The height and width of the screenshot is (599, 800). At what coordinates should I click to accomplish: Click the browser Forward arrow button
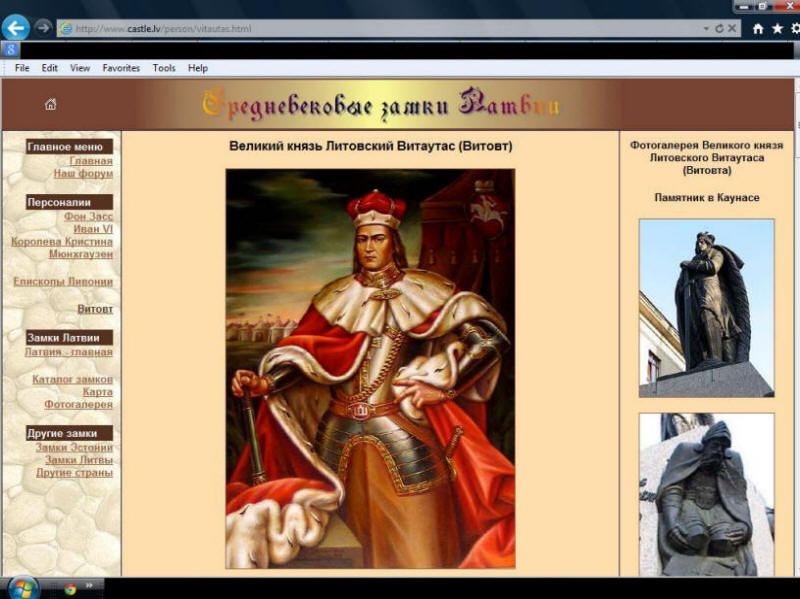point(44,28)
